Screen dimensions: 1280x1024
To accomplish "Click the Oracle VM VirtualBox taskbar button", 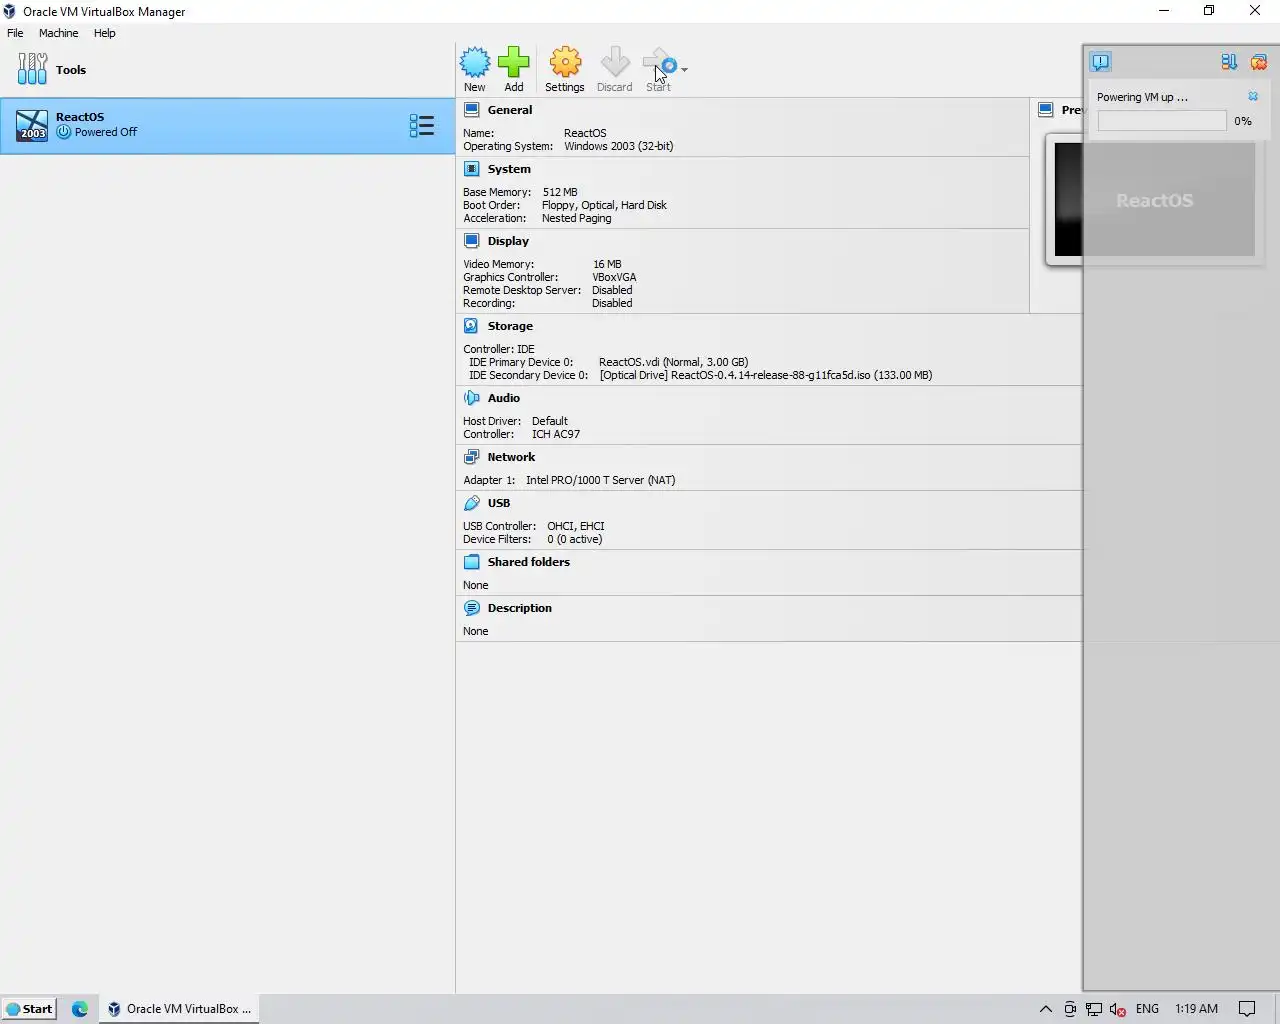I will [179, 1009].
